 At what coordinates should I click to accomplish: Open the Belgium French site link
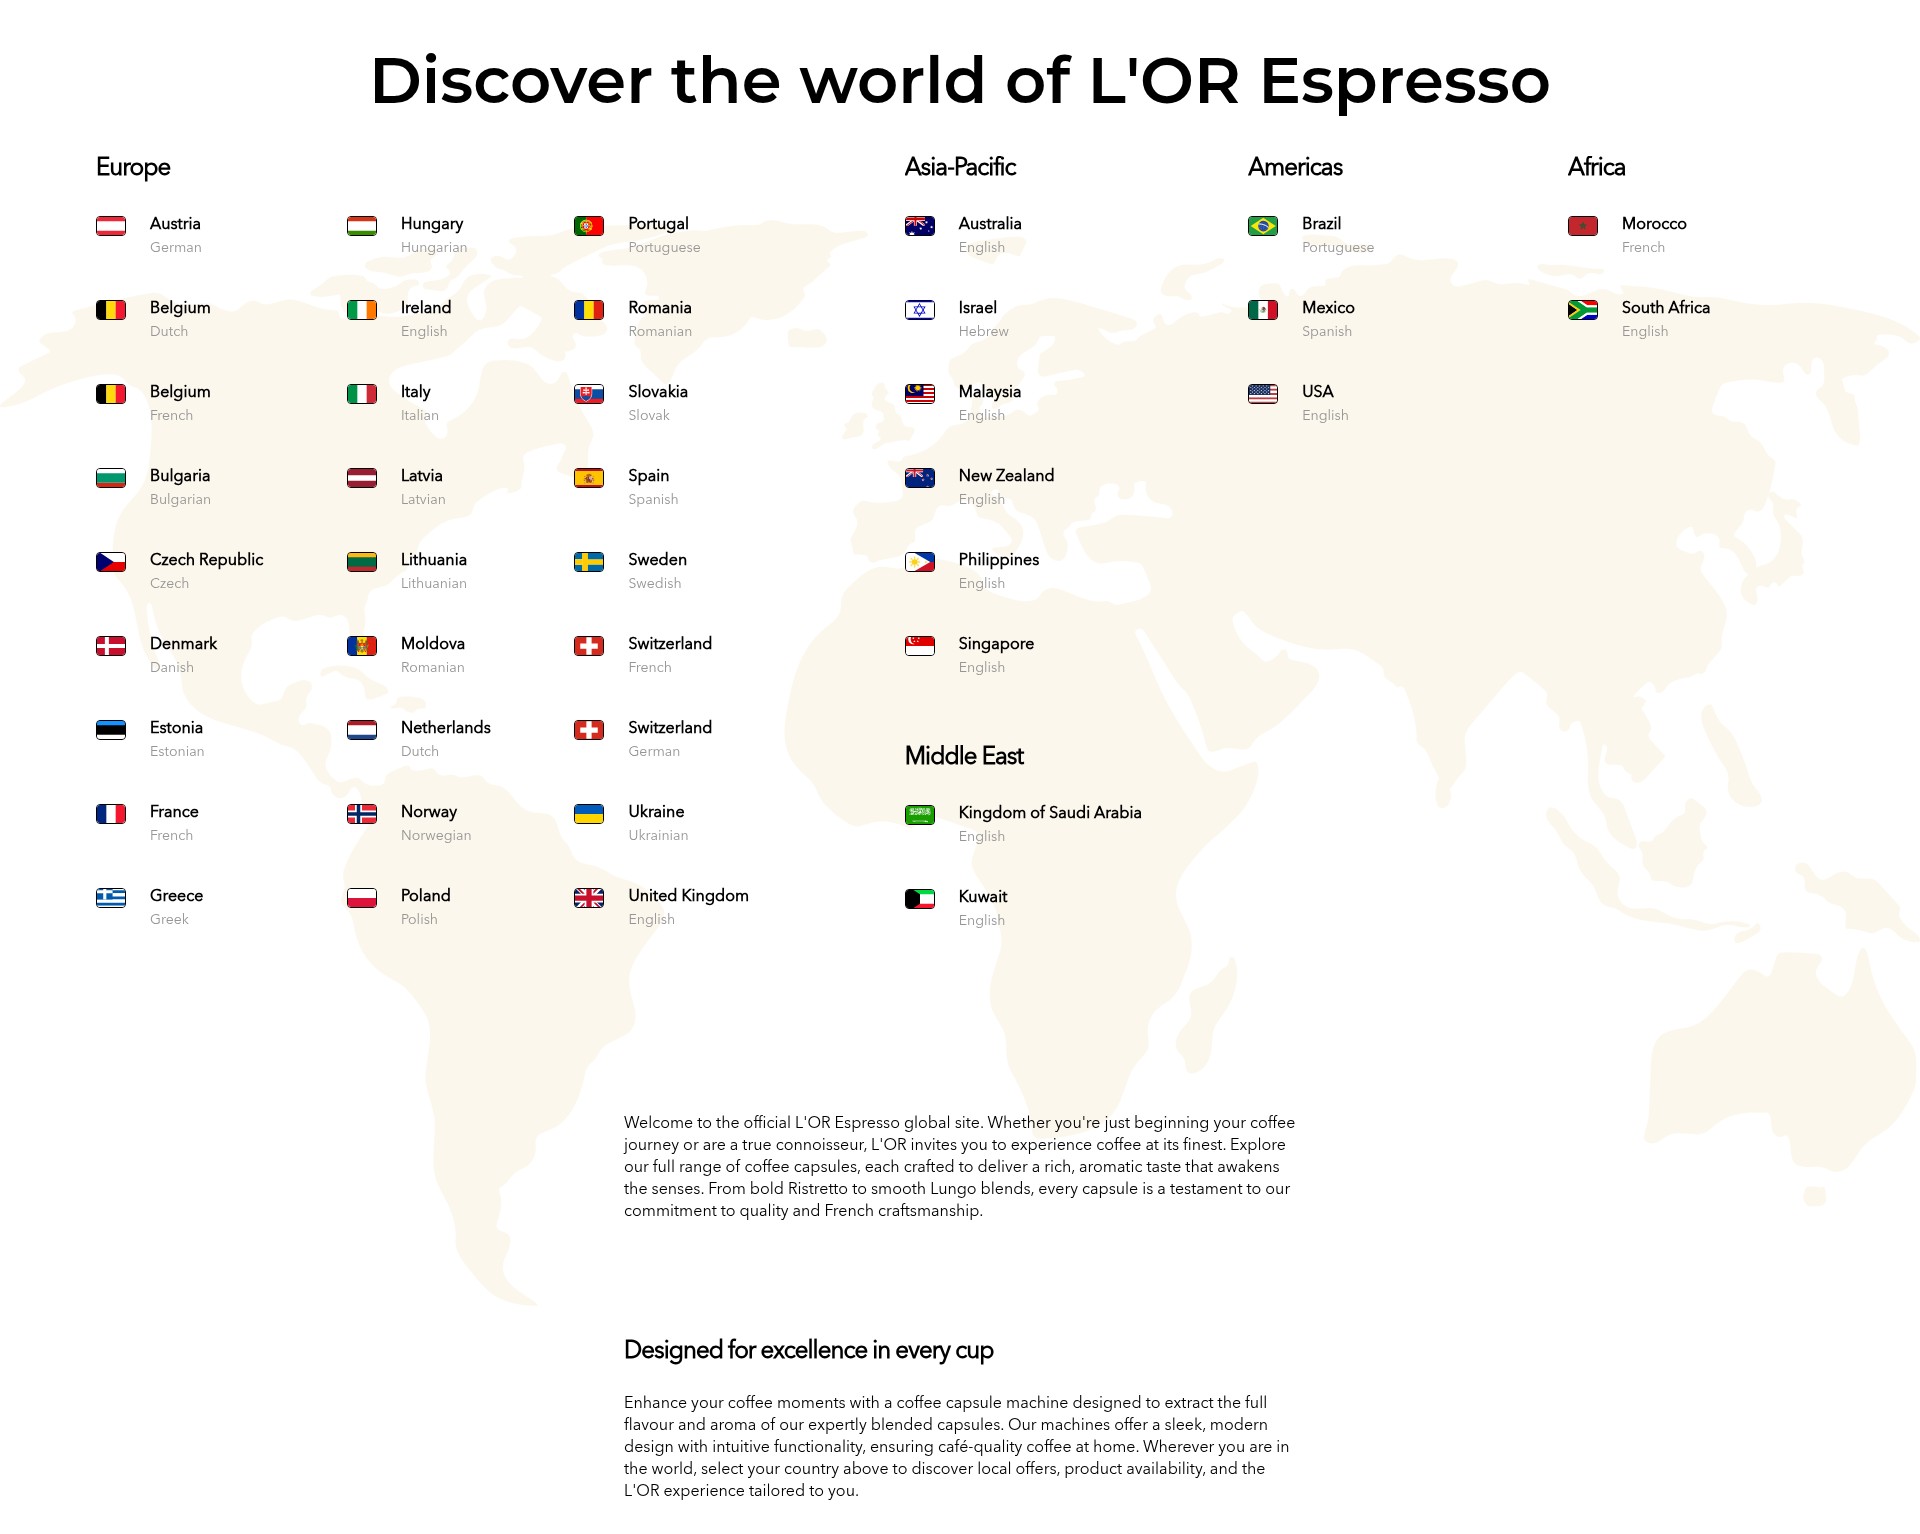pos(153,402)
